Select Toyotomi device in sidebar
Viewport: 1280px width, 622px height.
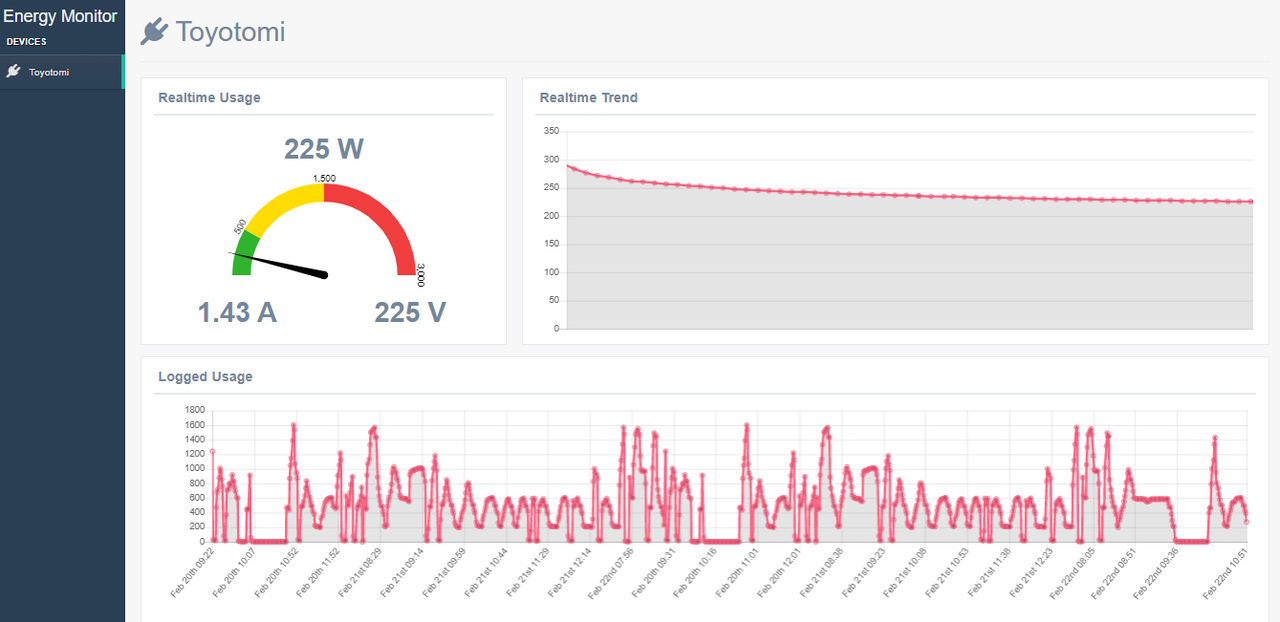pyautogui.click(x=61, y=72)
